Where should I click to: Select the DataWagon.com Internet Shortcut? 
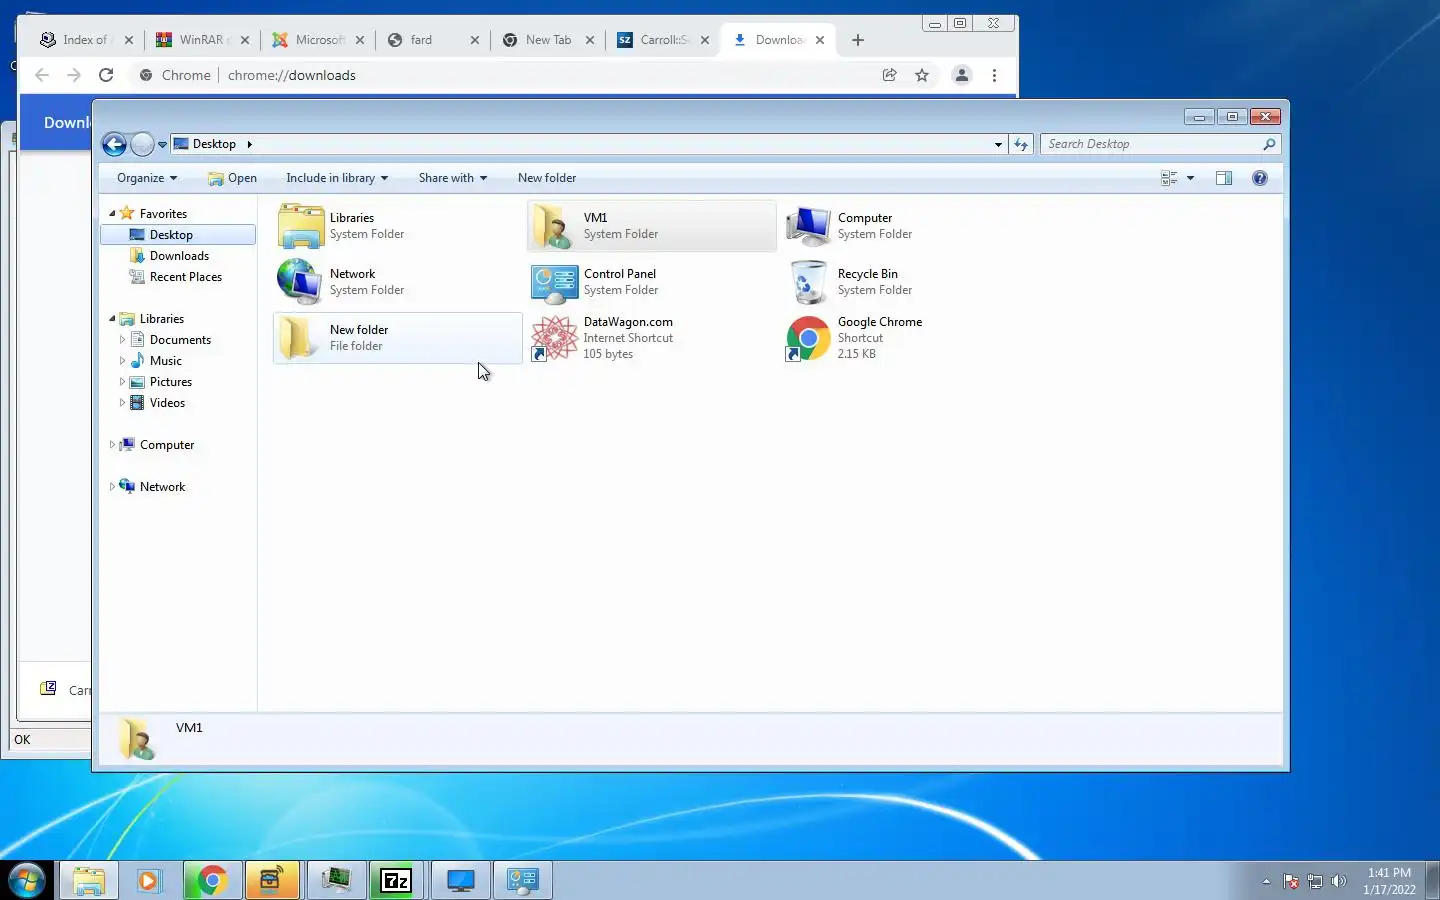coord(651,338)
